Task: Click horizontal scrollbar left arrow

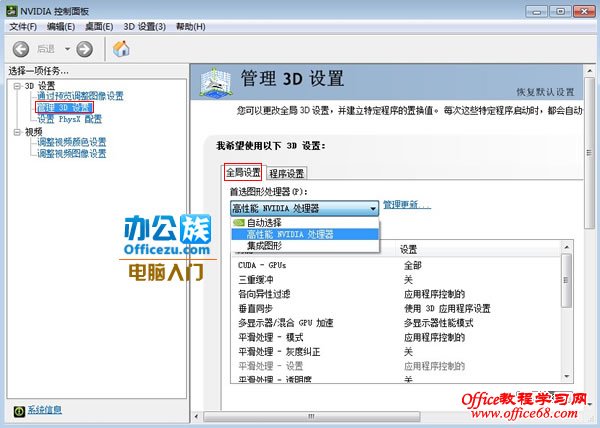Action: pyautogui.click(x=197, y=416)
